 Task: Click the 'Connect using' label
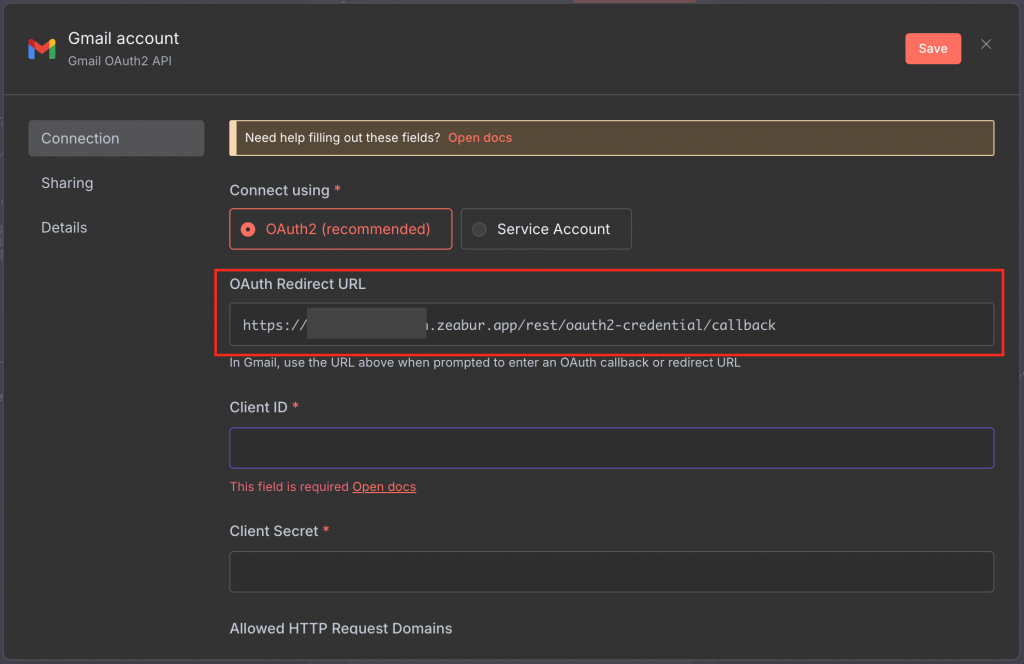280,190
